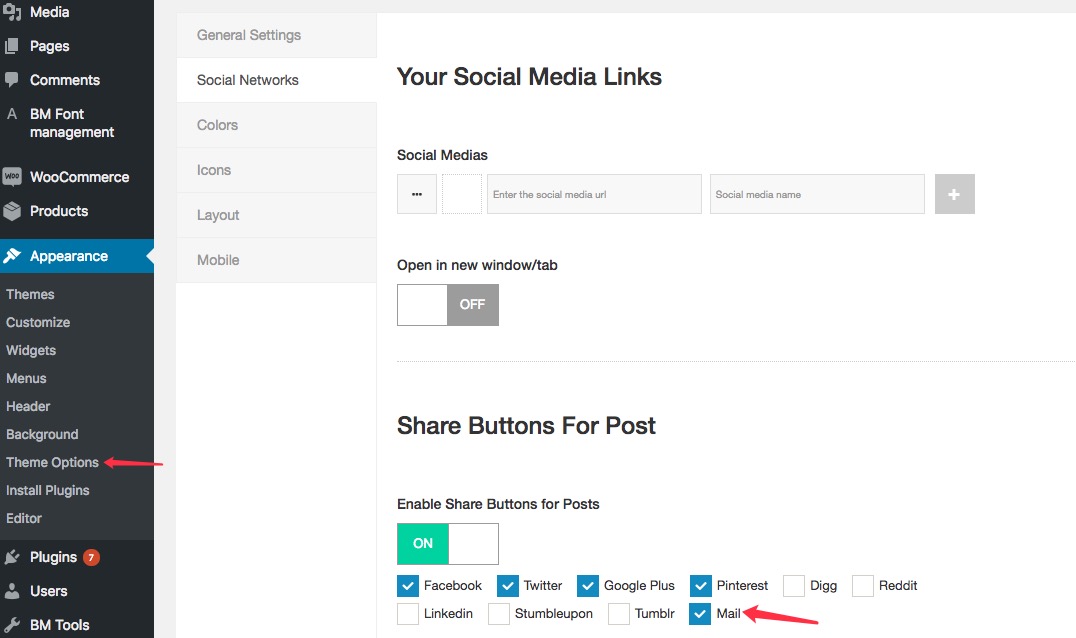Viewport: 1076px width, 638px height.
Task: Open Widgets under Appearance
Action: (31, 351)
